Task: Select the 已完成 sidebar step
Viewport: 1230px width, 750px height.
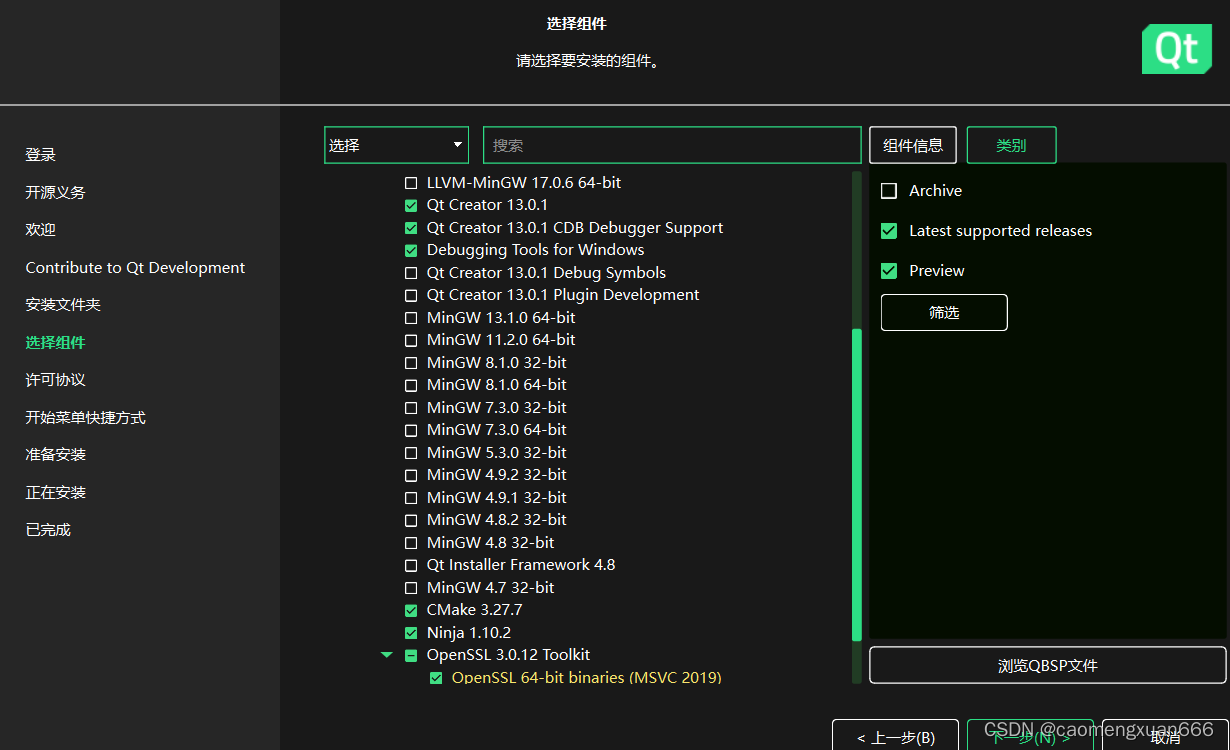Action: click(x=48, y=529)
